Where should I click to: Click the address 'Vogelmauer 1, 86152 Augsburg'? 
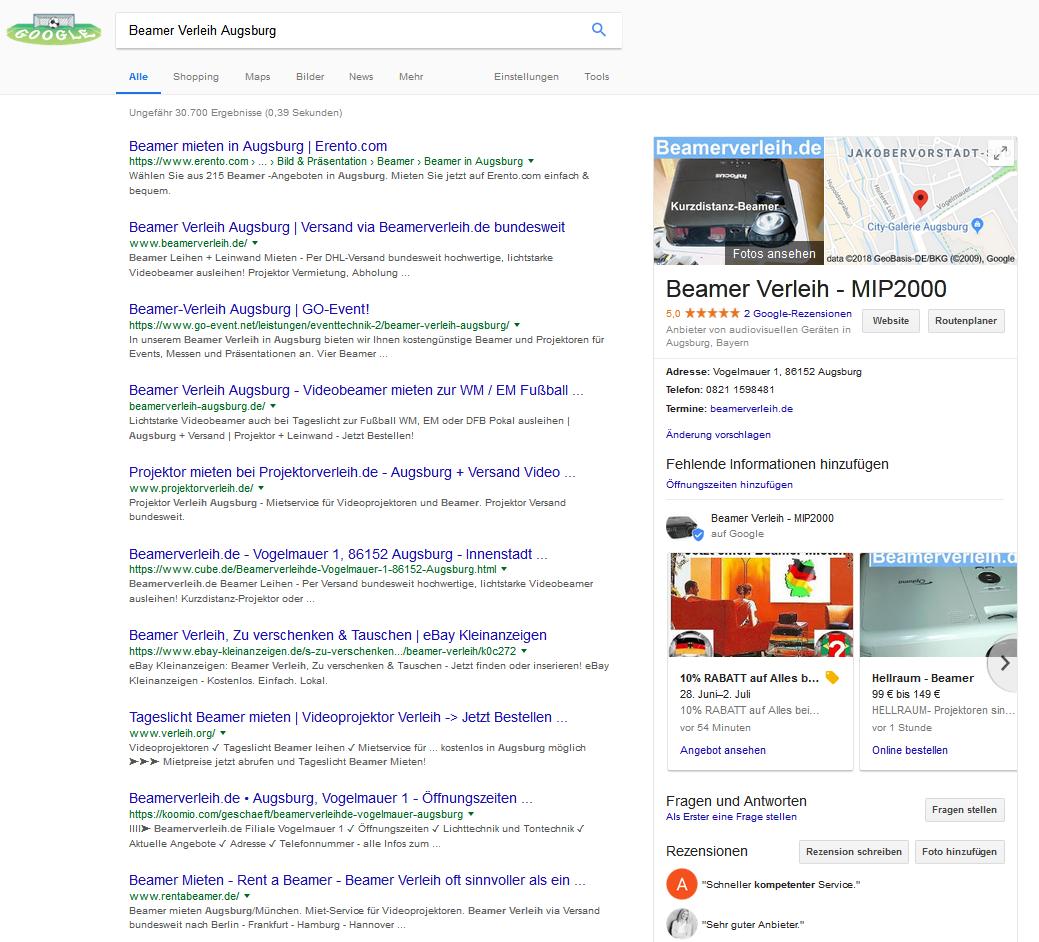tap(787, 372)
